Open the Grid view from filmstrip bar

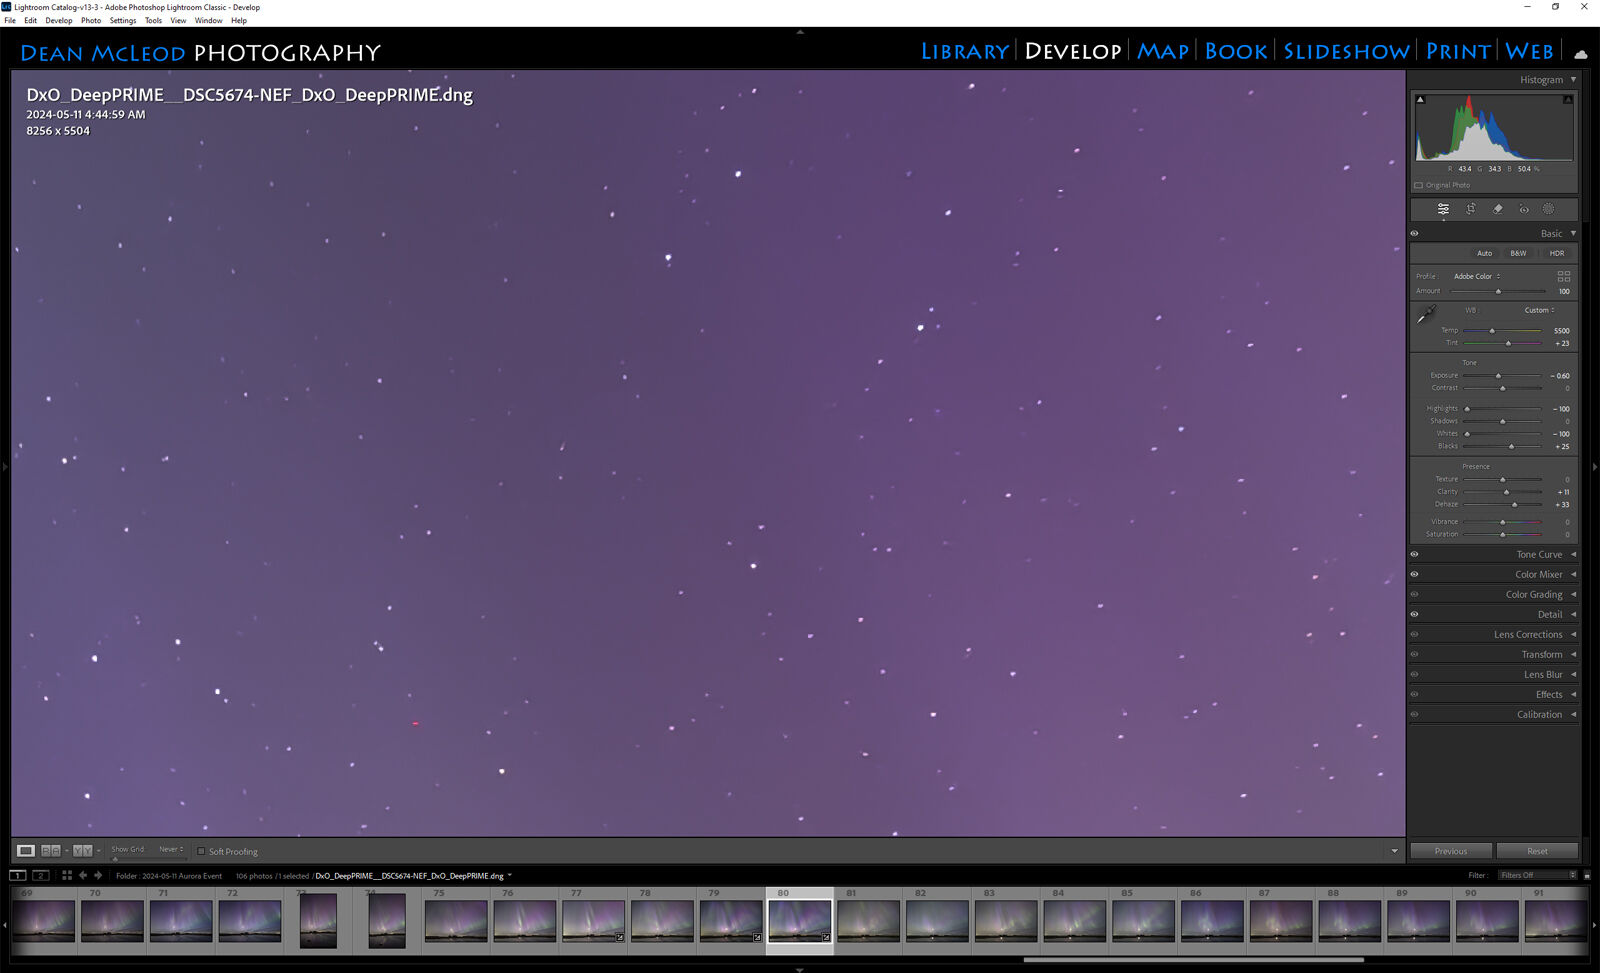point(67,875)
